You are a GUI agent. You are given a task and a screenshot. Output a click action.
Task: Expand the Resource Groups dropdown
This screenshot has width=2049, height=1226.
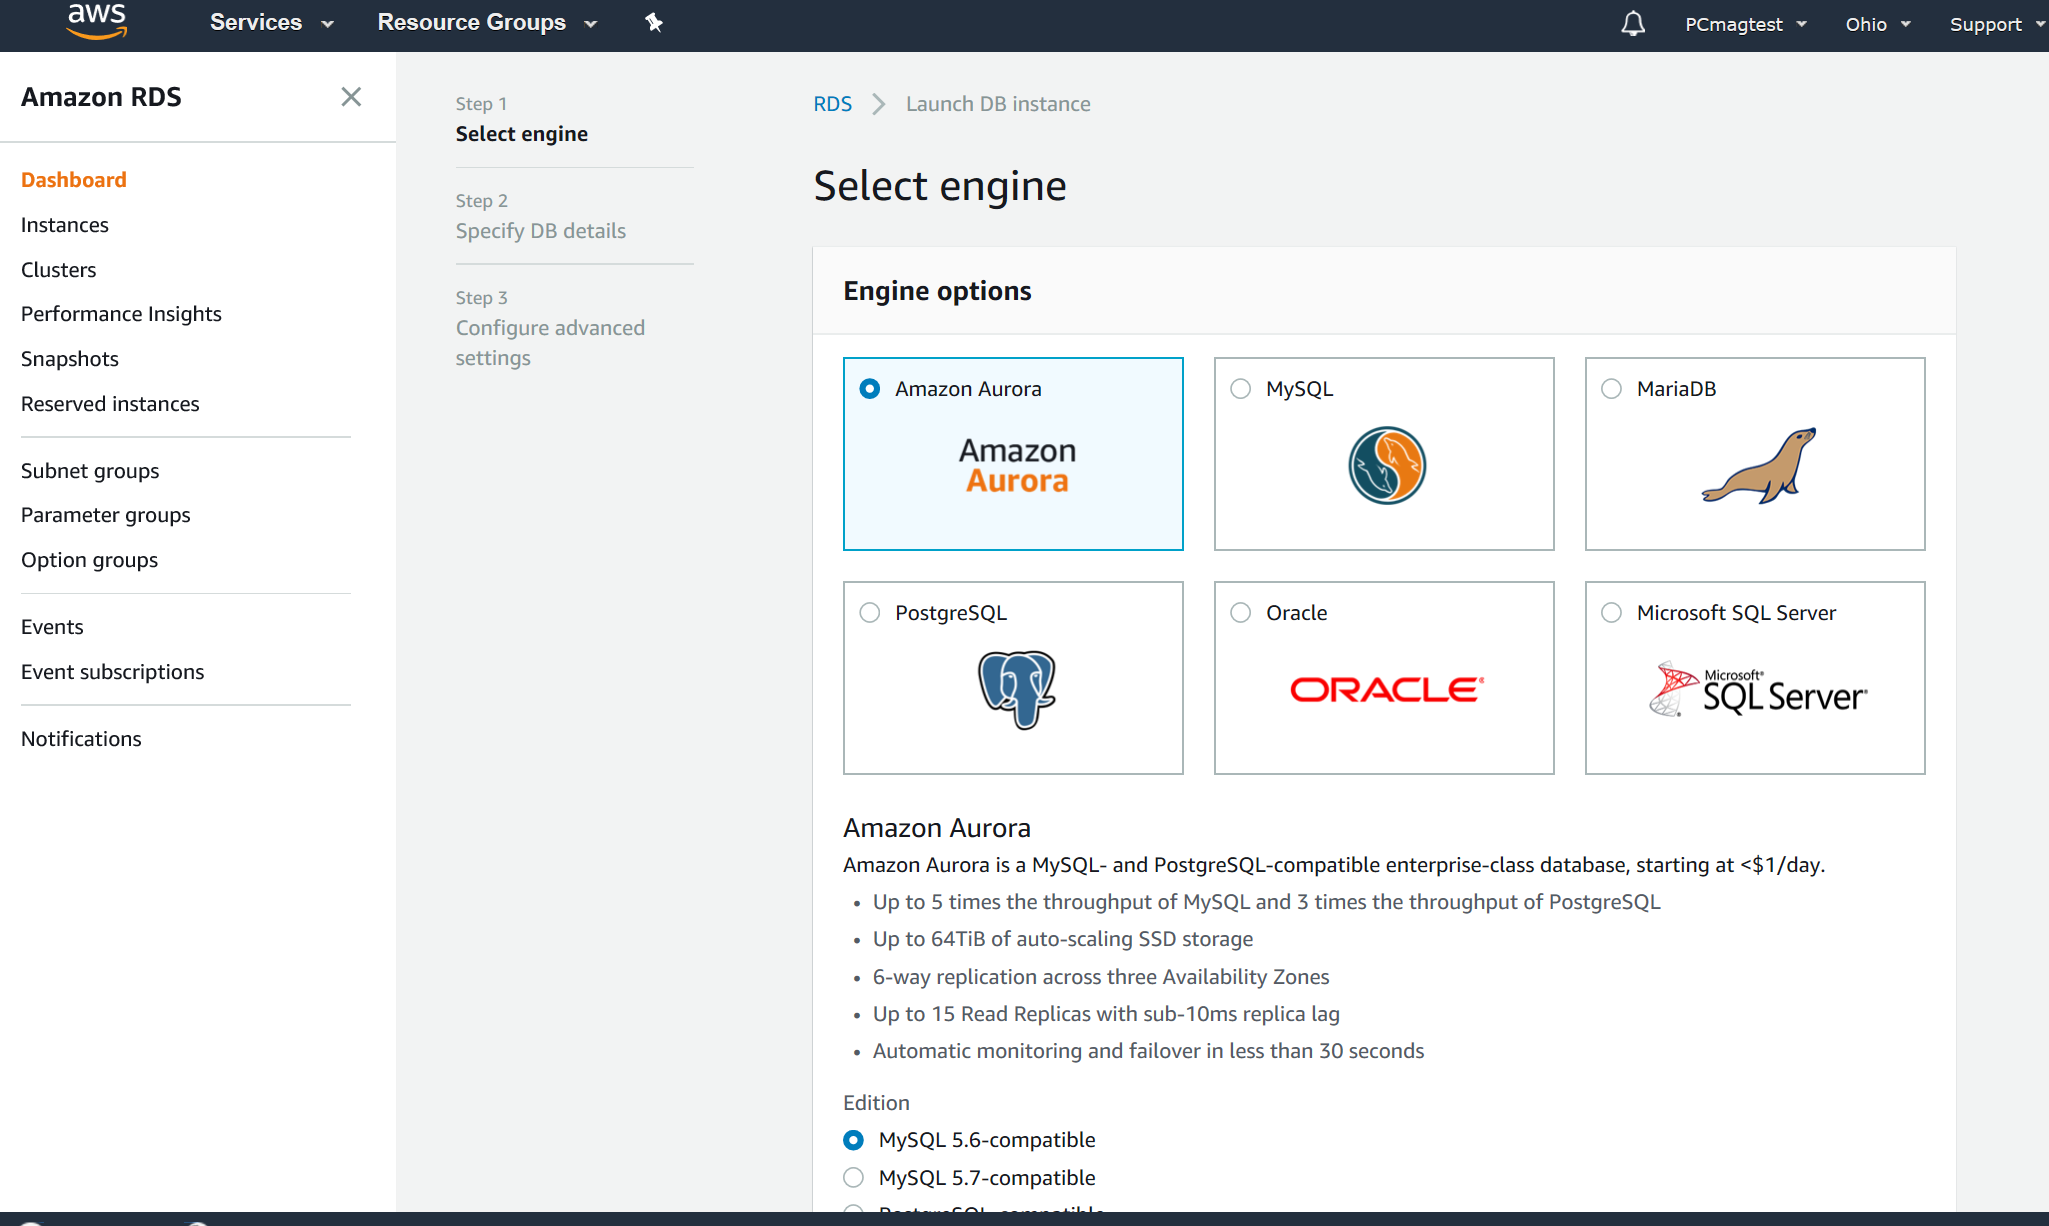487,22
